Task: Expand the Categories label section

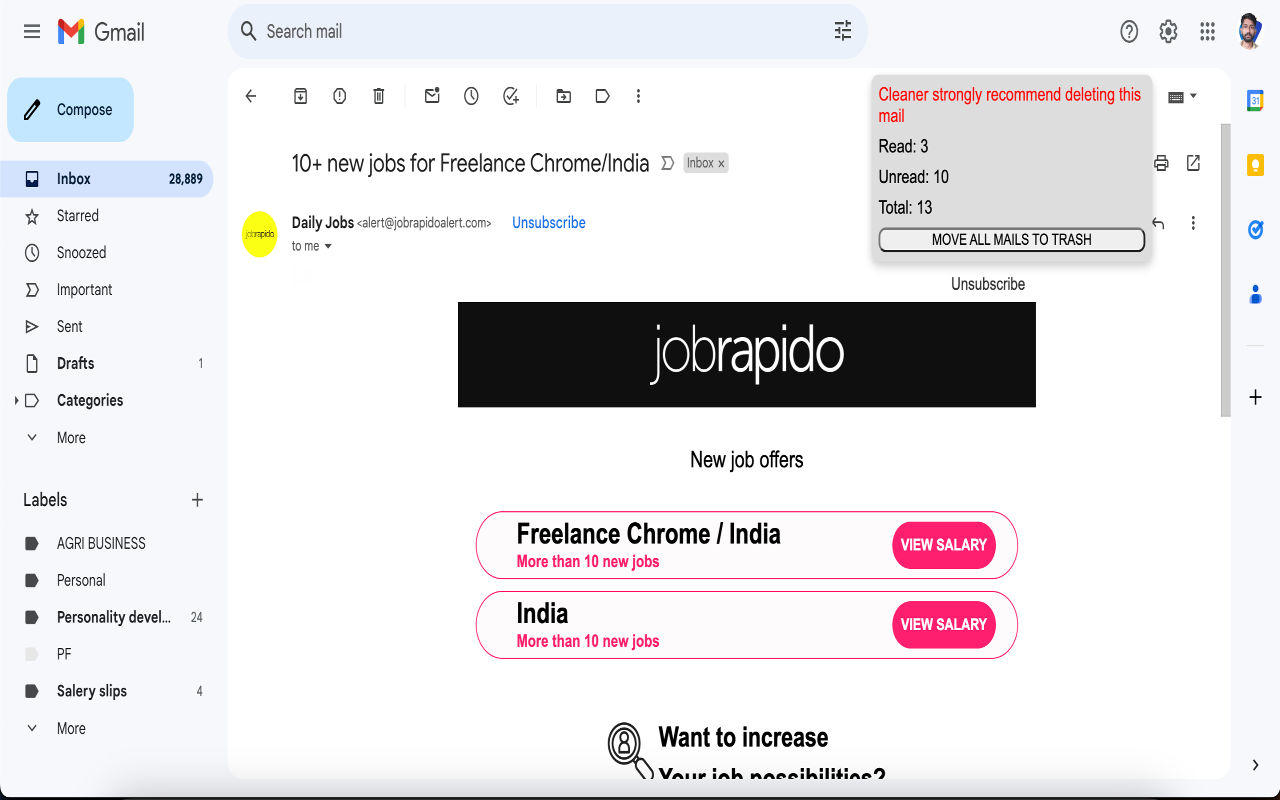Action: [16, 400]
